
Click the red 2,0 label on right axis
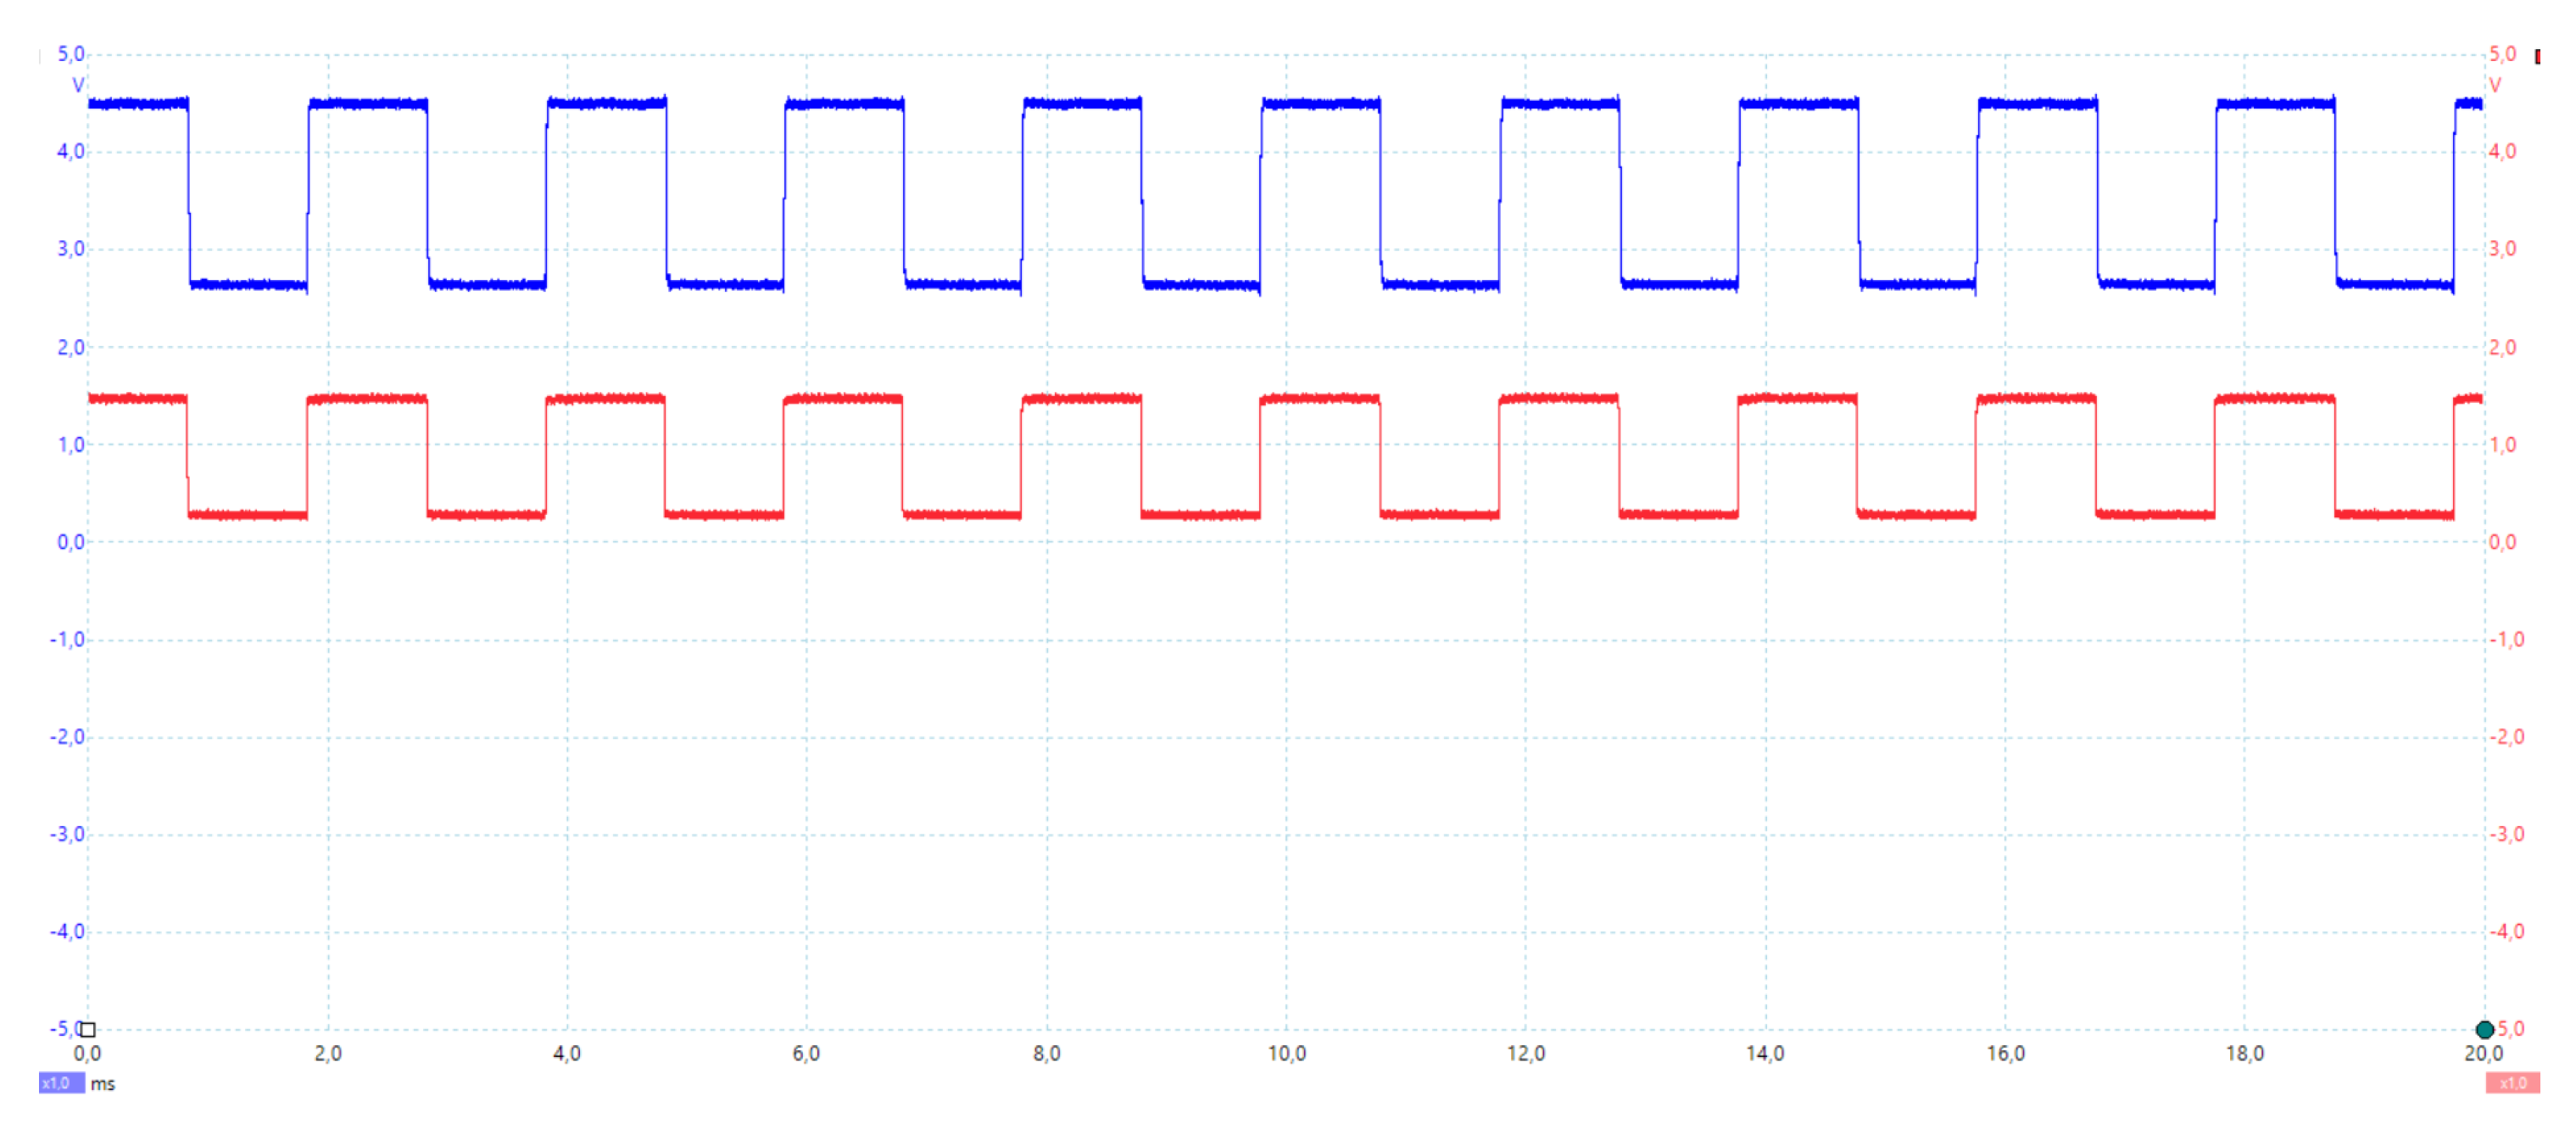[x=2502, y=347]
